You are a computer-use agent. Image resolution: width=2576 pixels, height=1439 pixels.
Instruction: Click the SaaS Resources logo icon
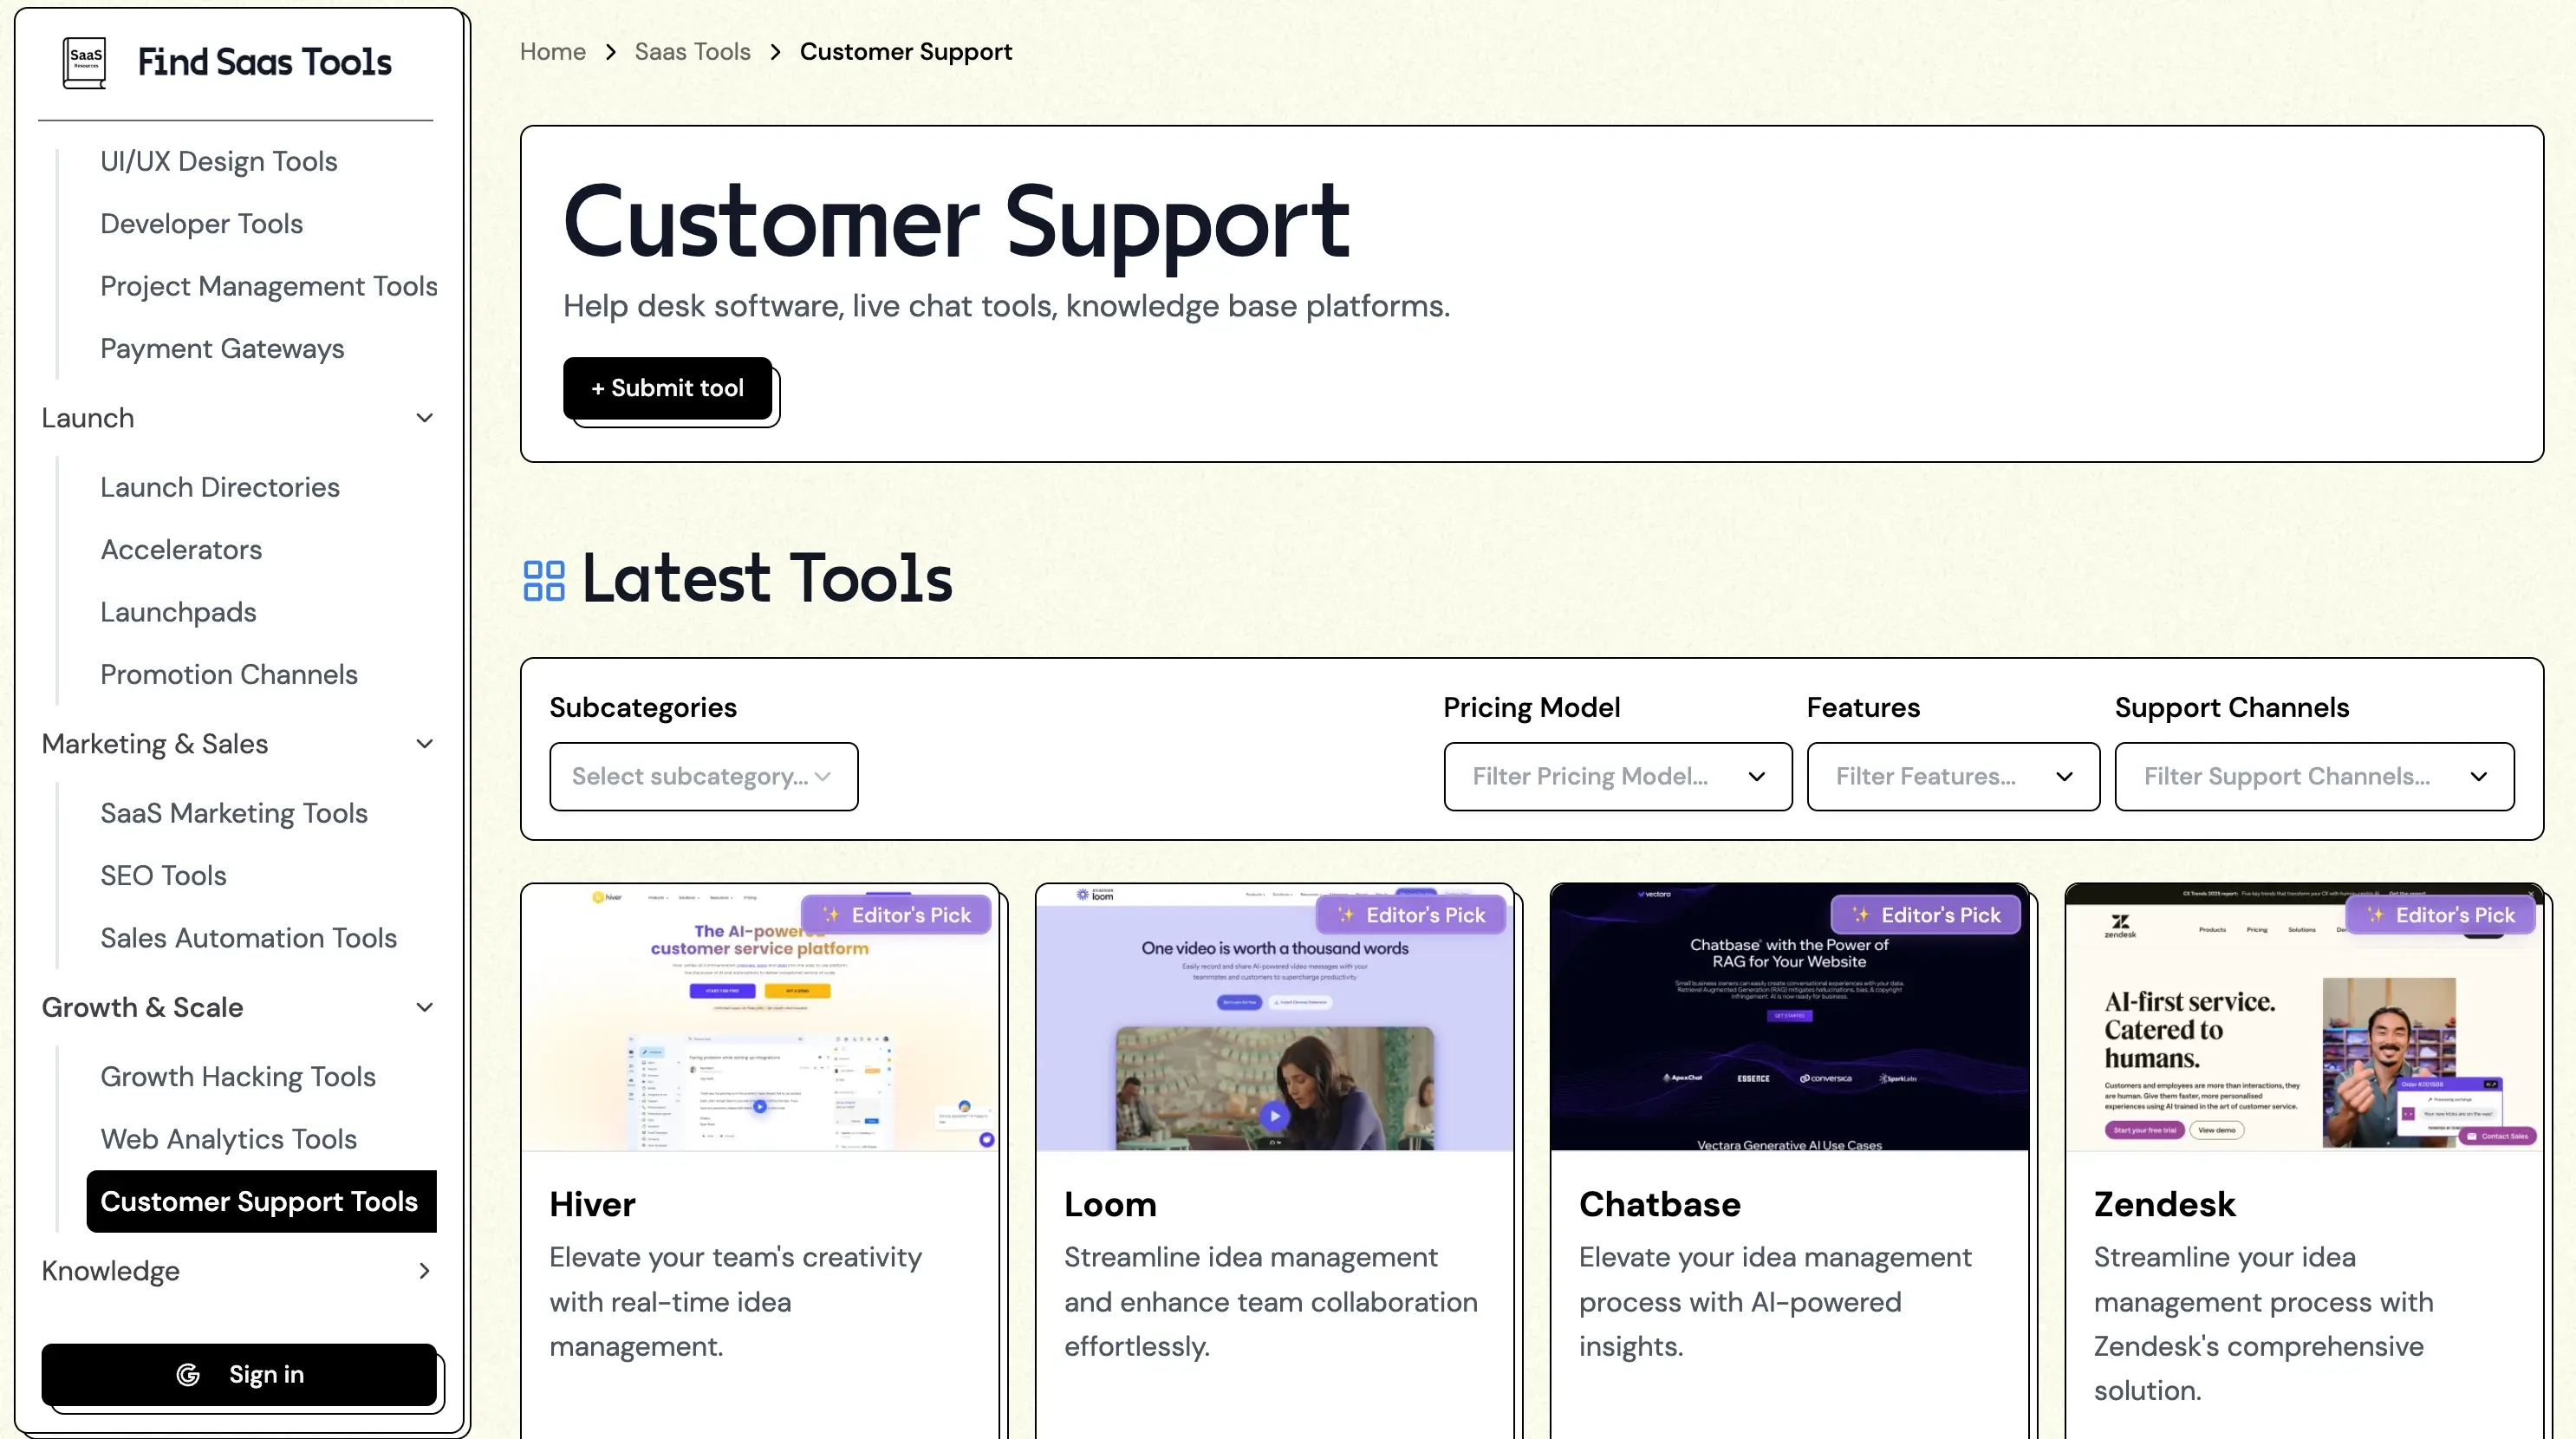84,62
